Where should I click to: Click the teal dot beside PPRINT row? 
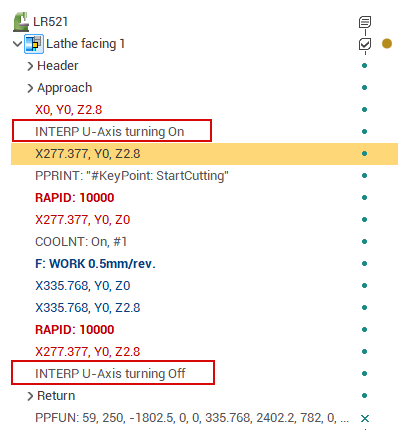click(x=364, y=176)
